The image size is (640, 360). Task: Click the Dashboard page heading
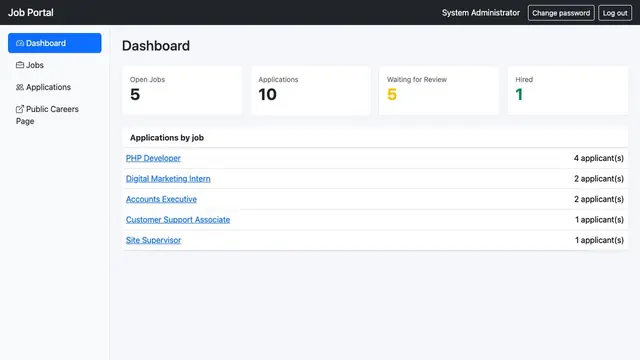(156, 46)
